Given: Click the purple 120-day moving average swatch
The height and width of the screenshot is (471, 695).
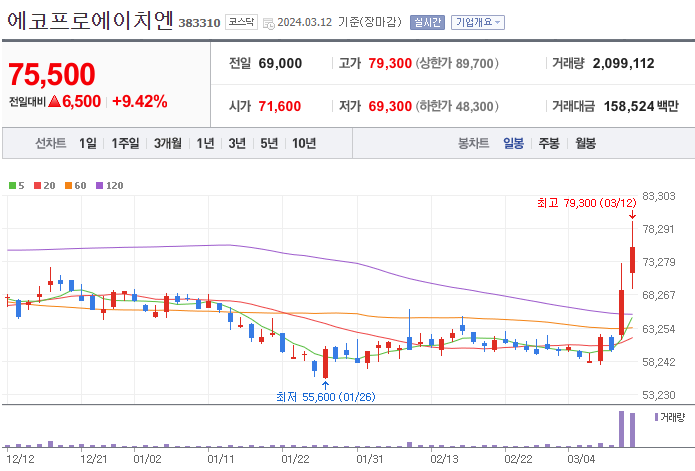Looking at the screenshot, I should coord(100,186).
